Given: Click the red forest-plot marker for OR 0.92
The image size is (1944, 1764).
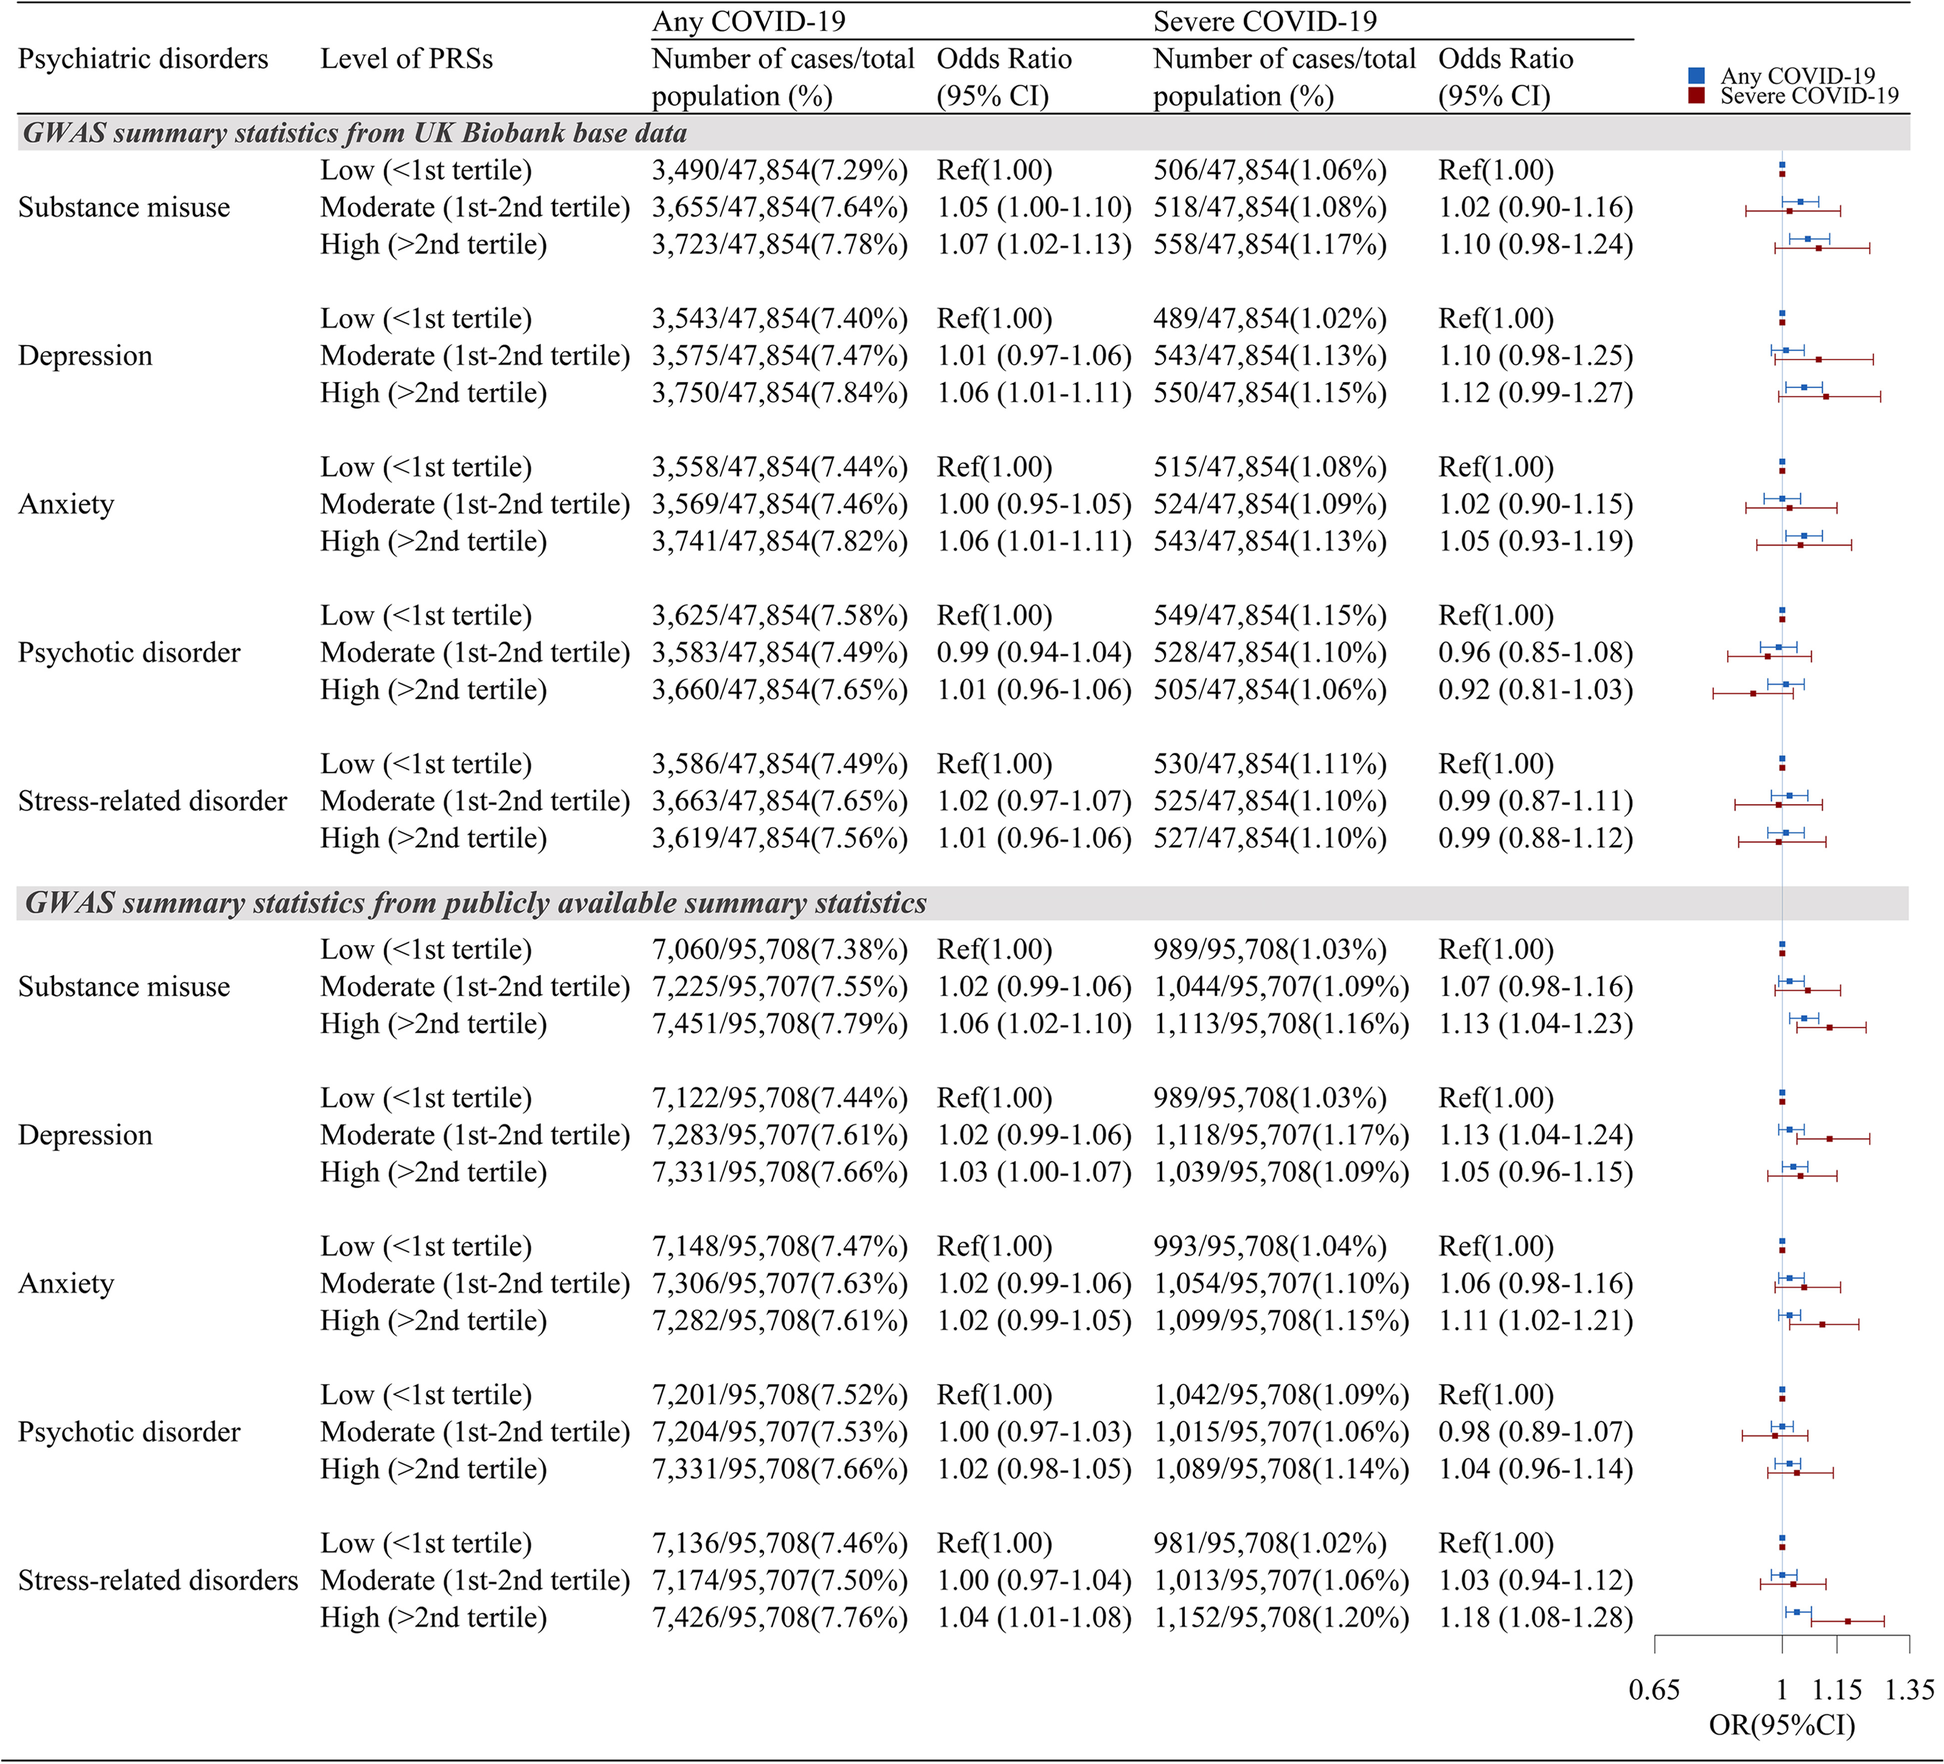Looking at the screenshot, I should [1753, 694].
